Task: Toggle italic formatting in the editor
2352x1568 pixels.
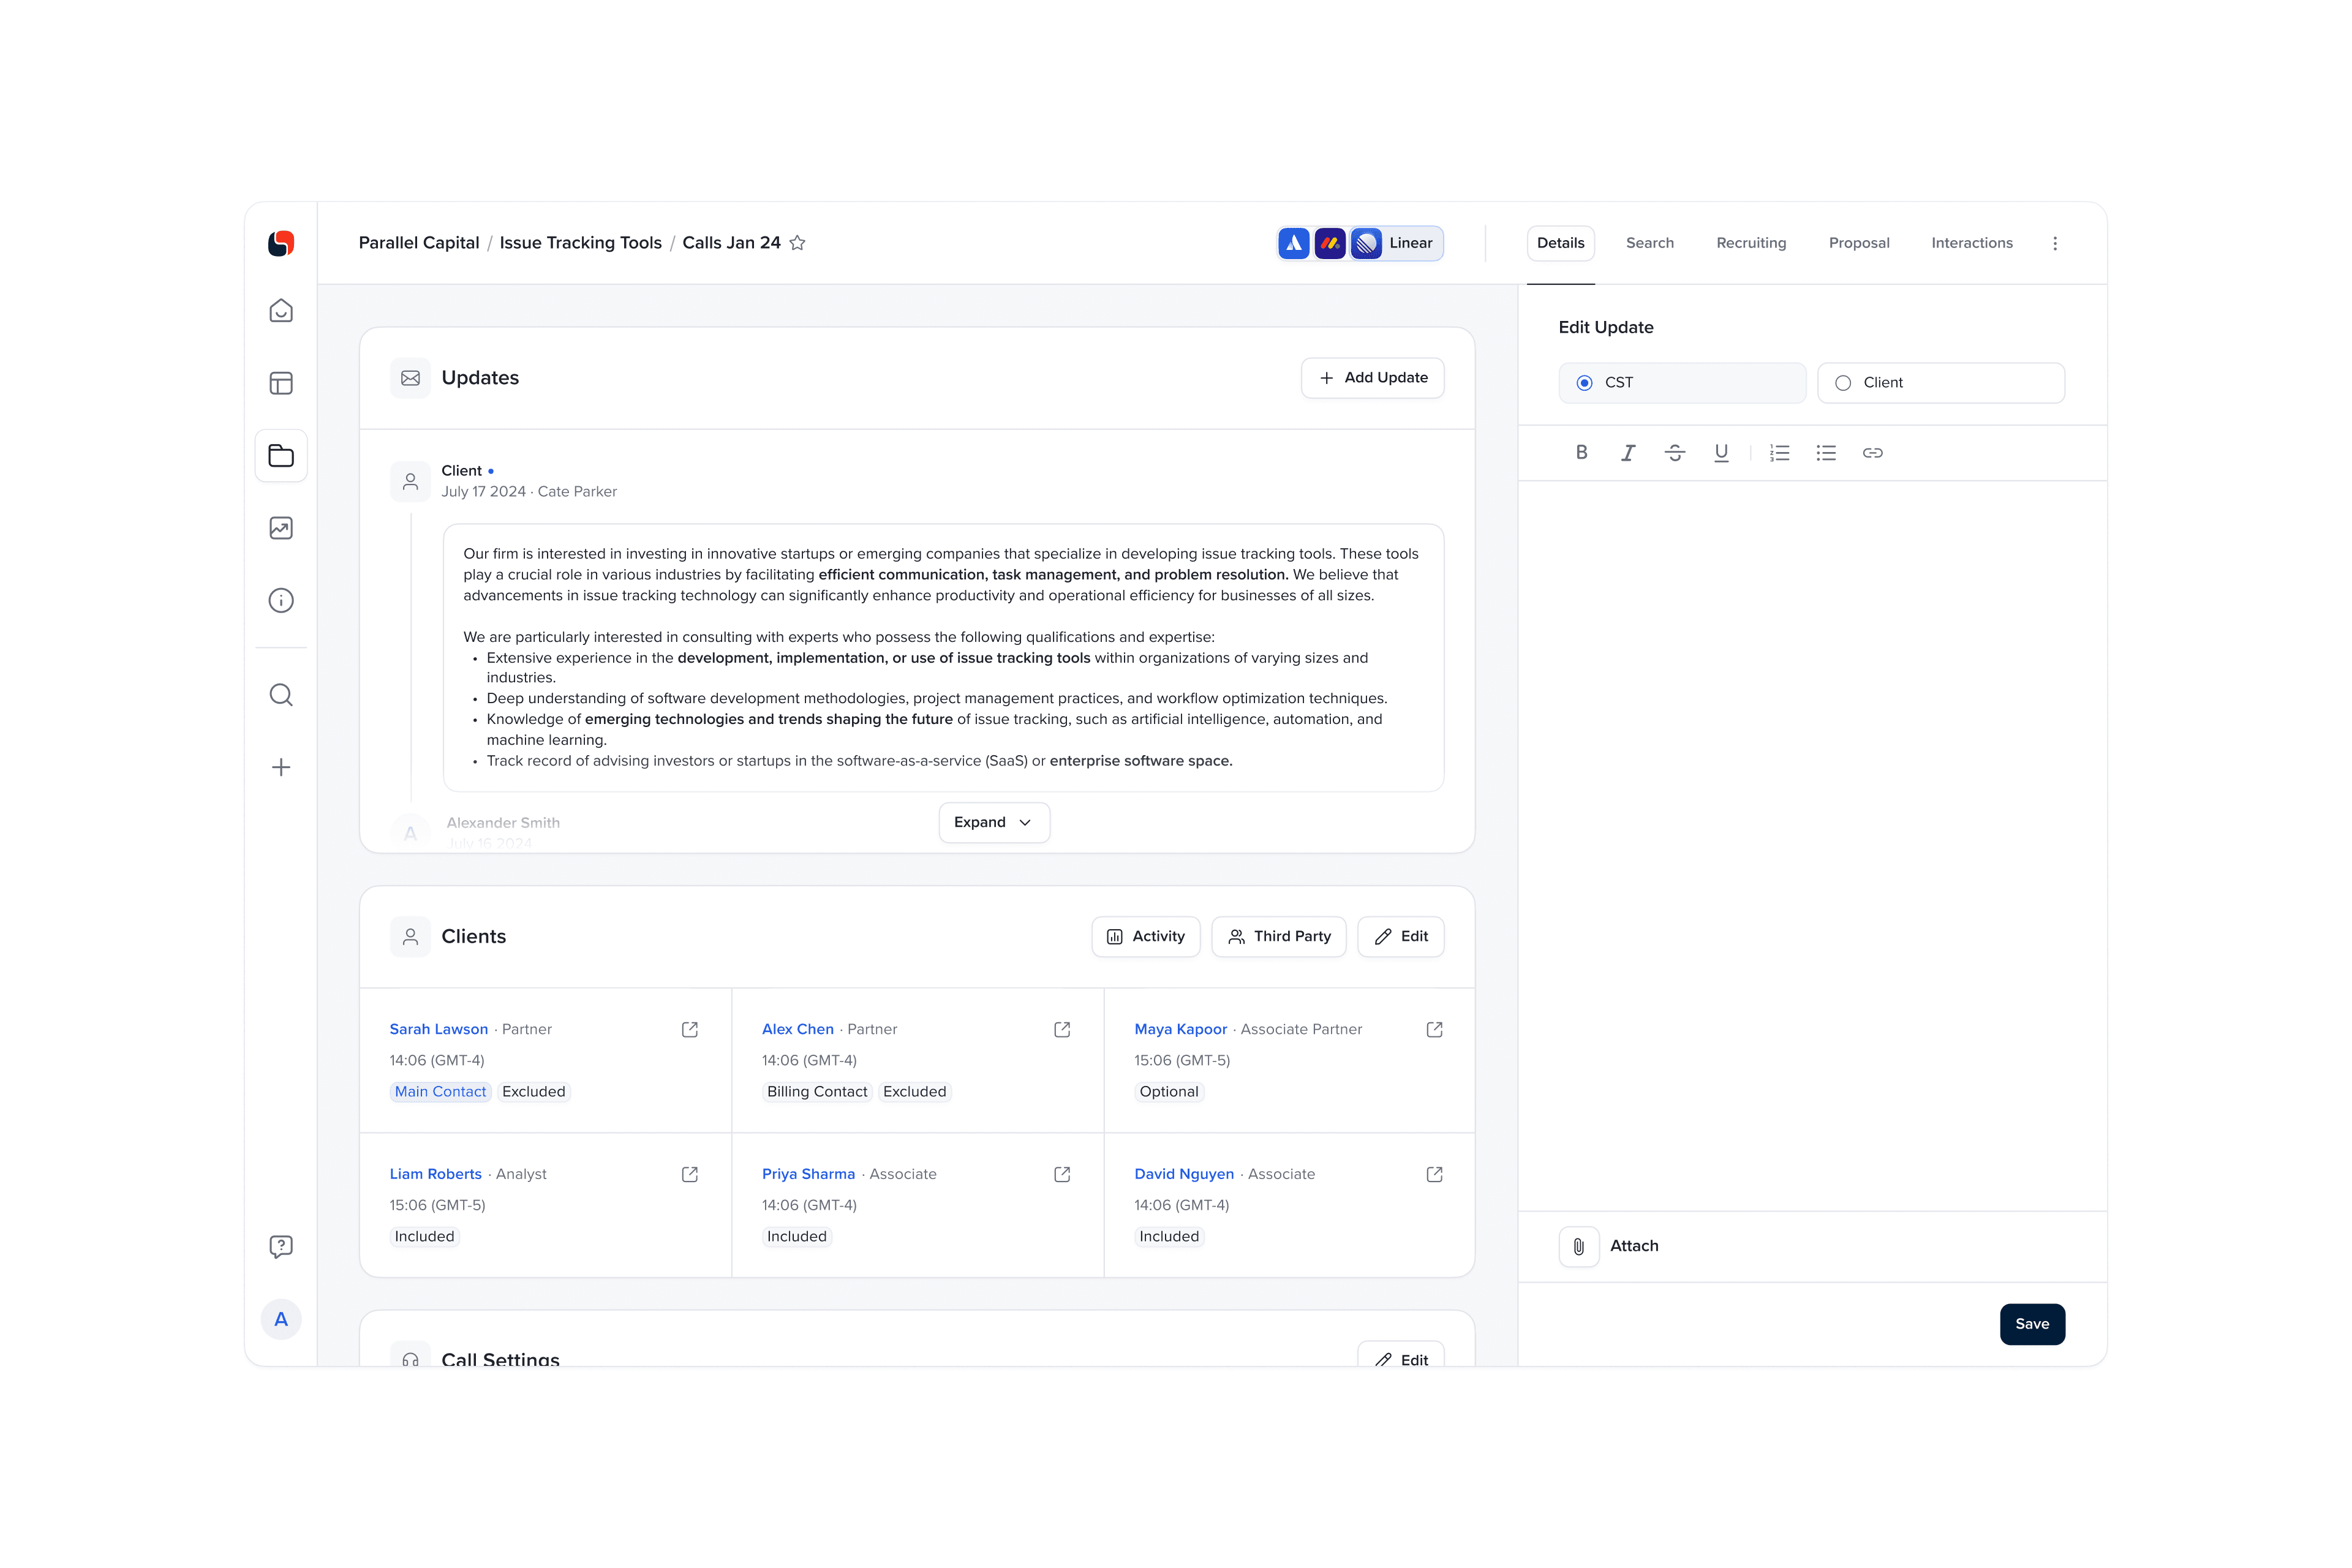Action: 1628,453
